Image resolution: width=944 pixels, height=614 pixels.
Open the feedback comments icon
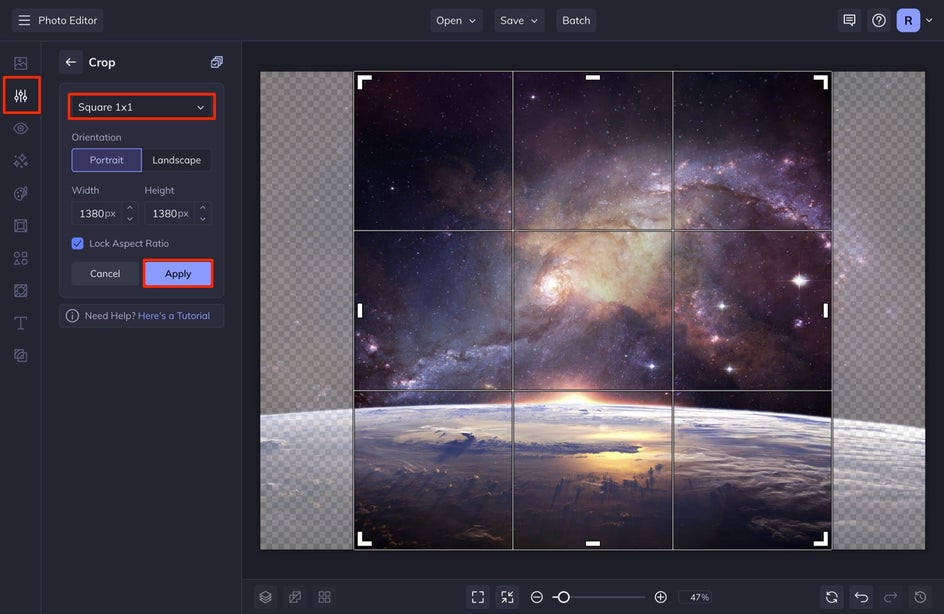click(x=849, y=20)
